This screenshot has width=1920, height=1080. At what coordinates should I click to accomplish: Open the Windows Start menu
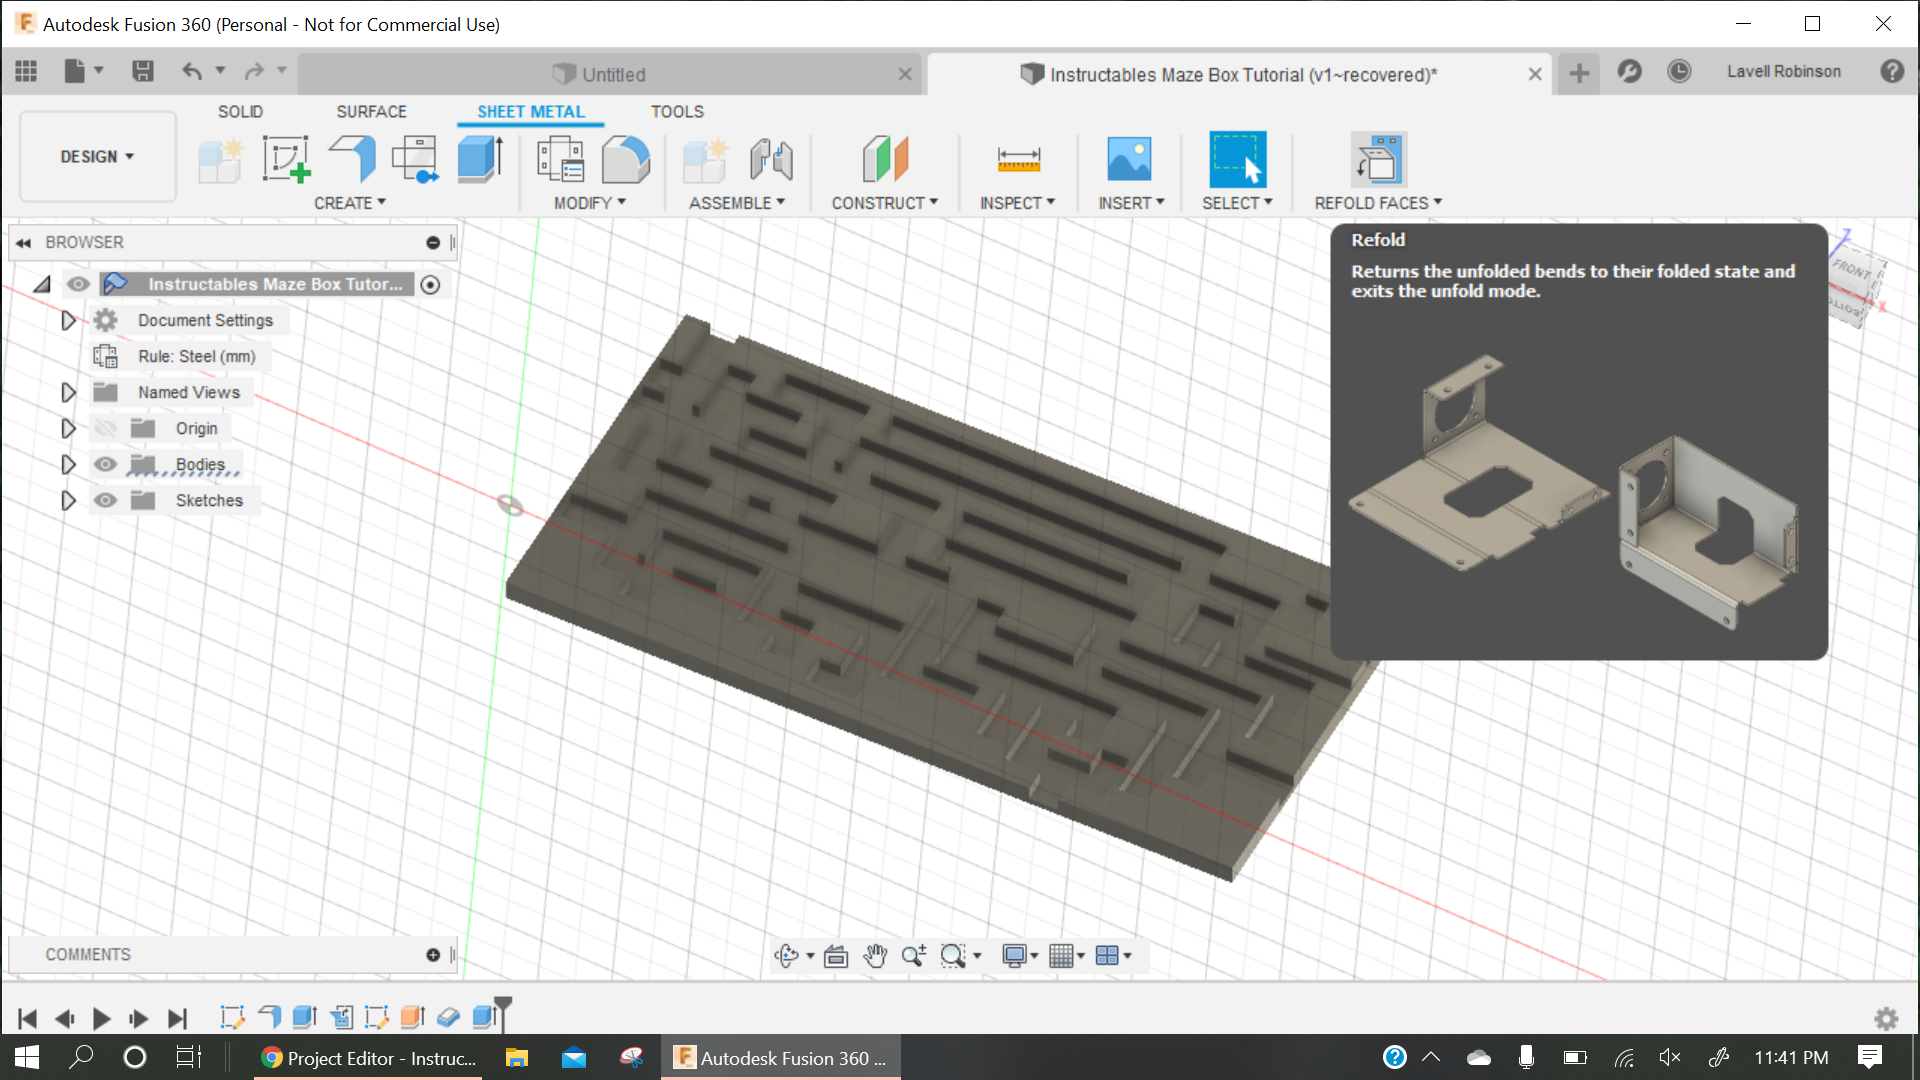coord(27,1057)
